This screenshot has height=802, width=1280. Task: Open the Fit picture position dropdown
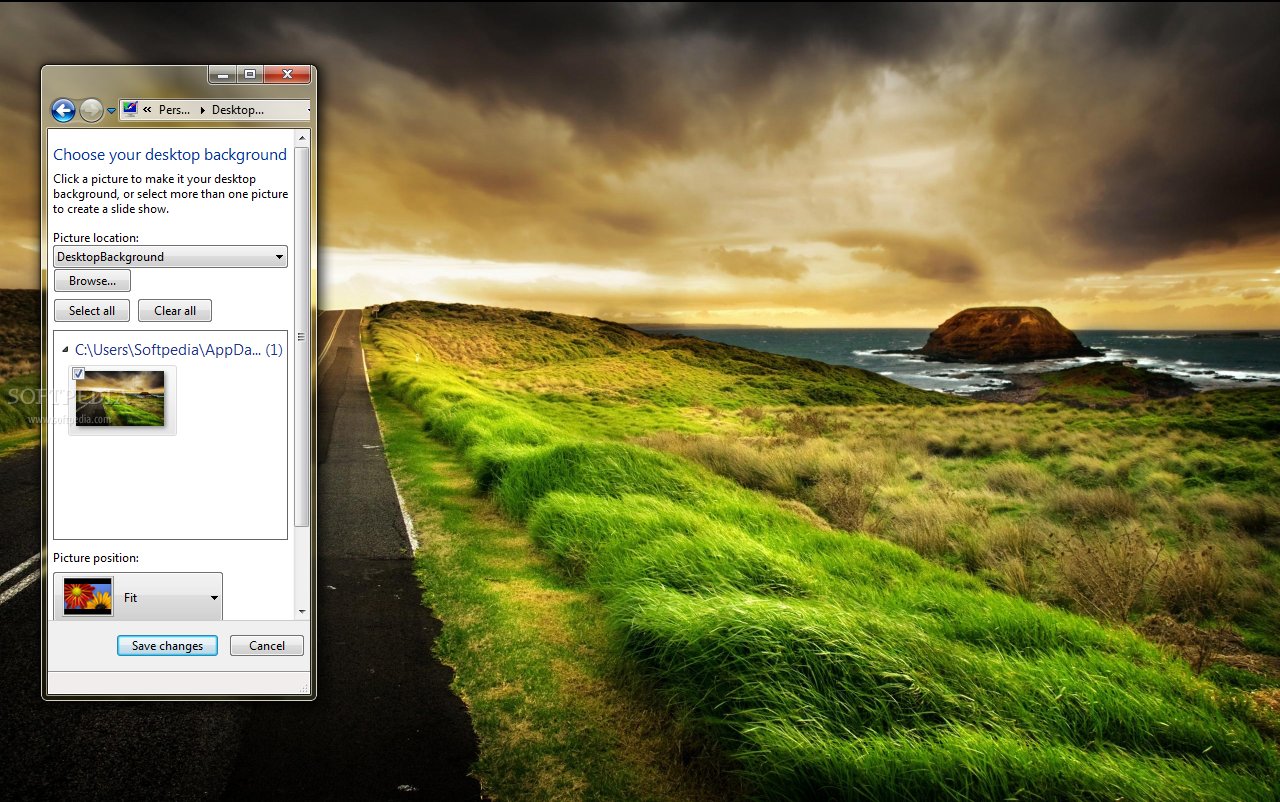coord(138,597)
